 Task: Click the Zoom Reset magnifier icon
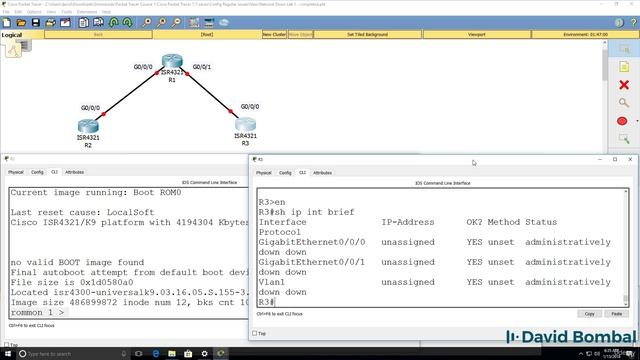pos(162,22)
